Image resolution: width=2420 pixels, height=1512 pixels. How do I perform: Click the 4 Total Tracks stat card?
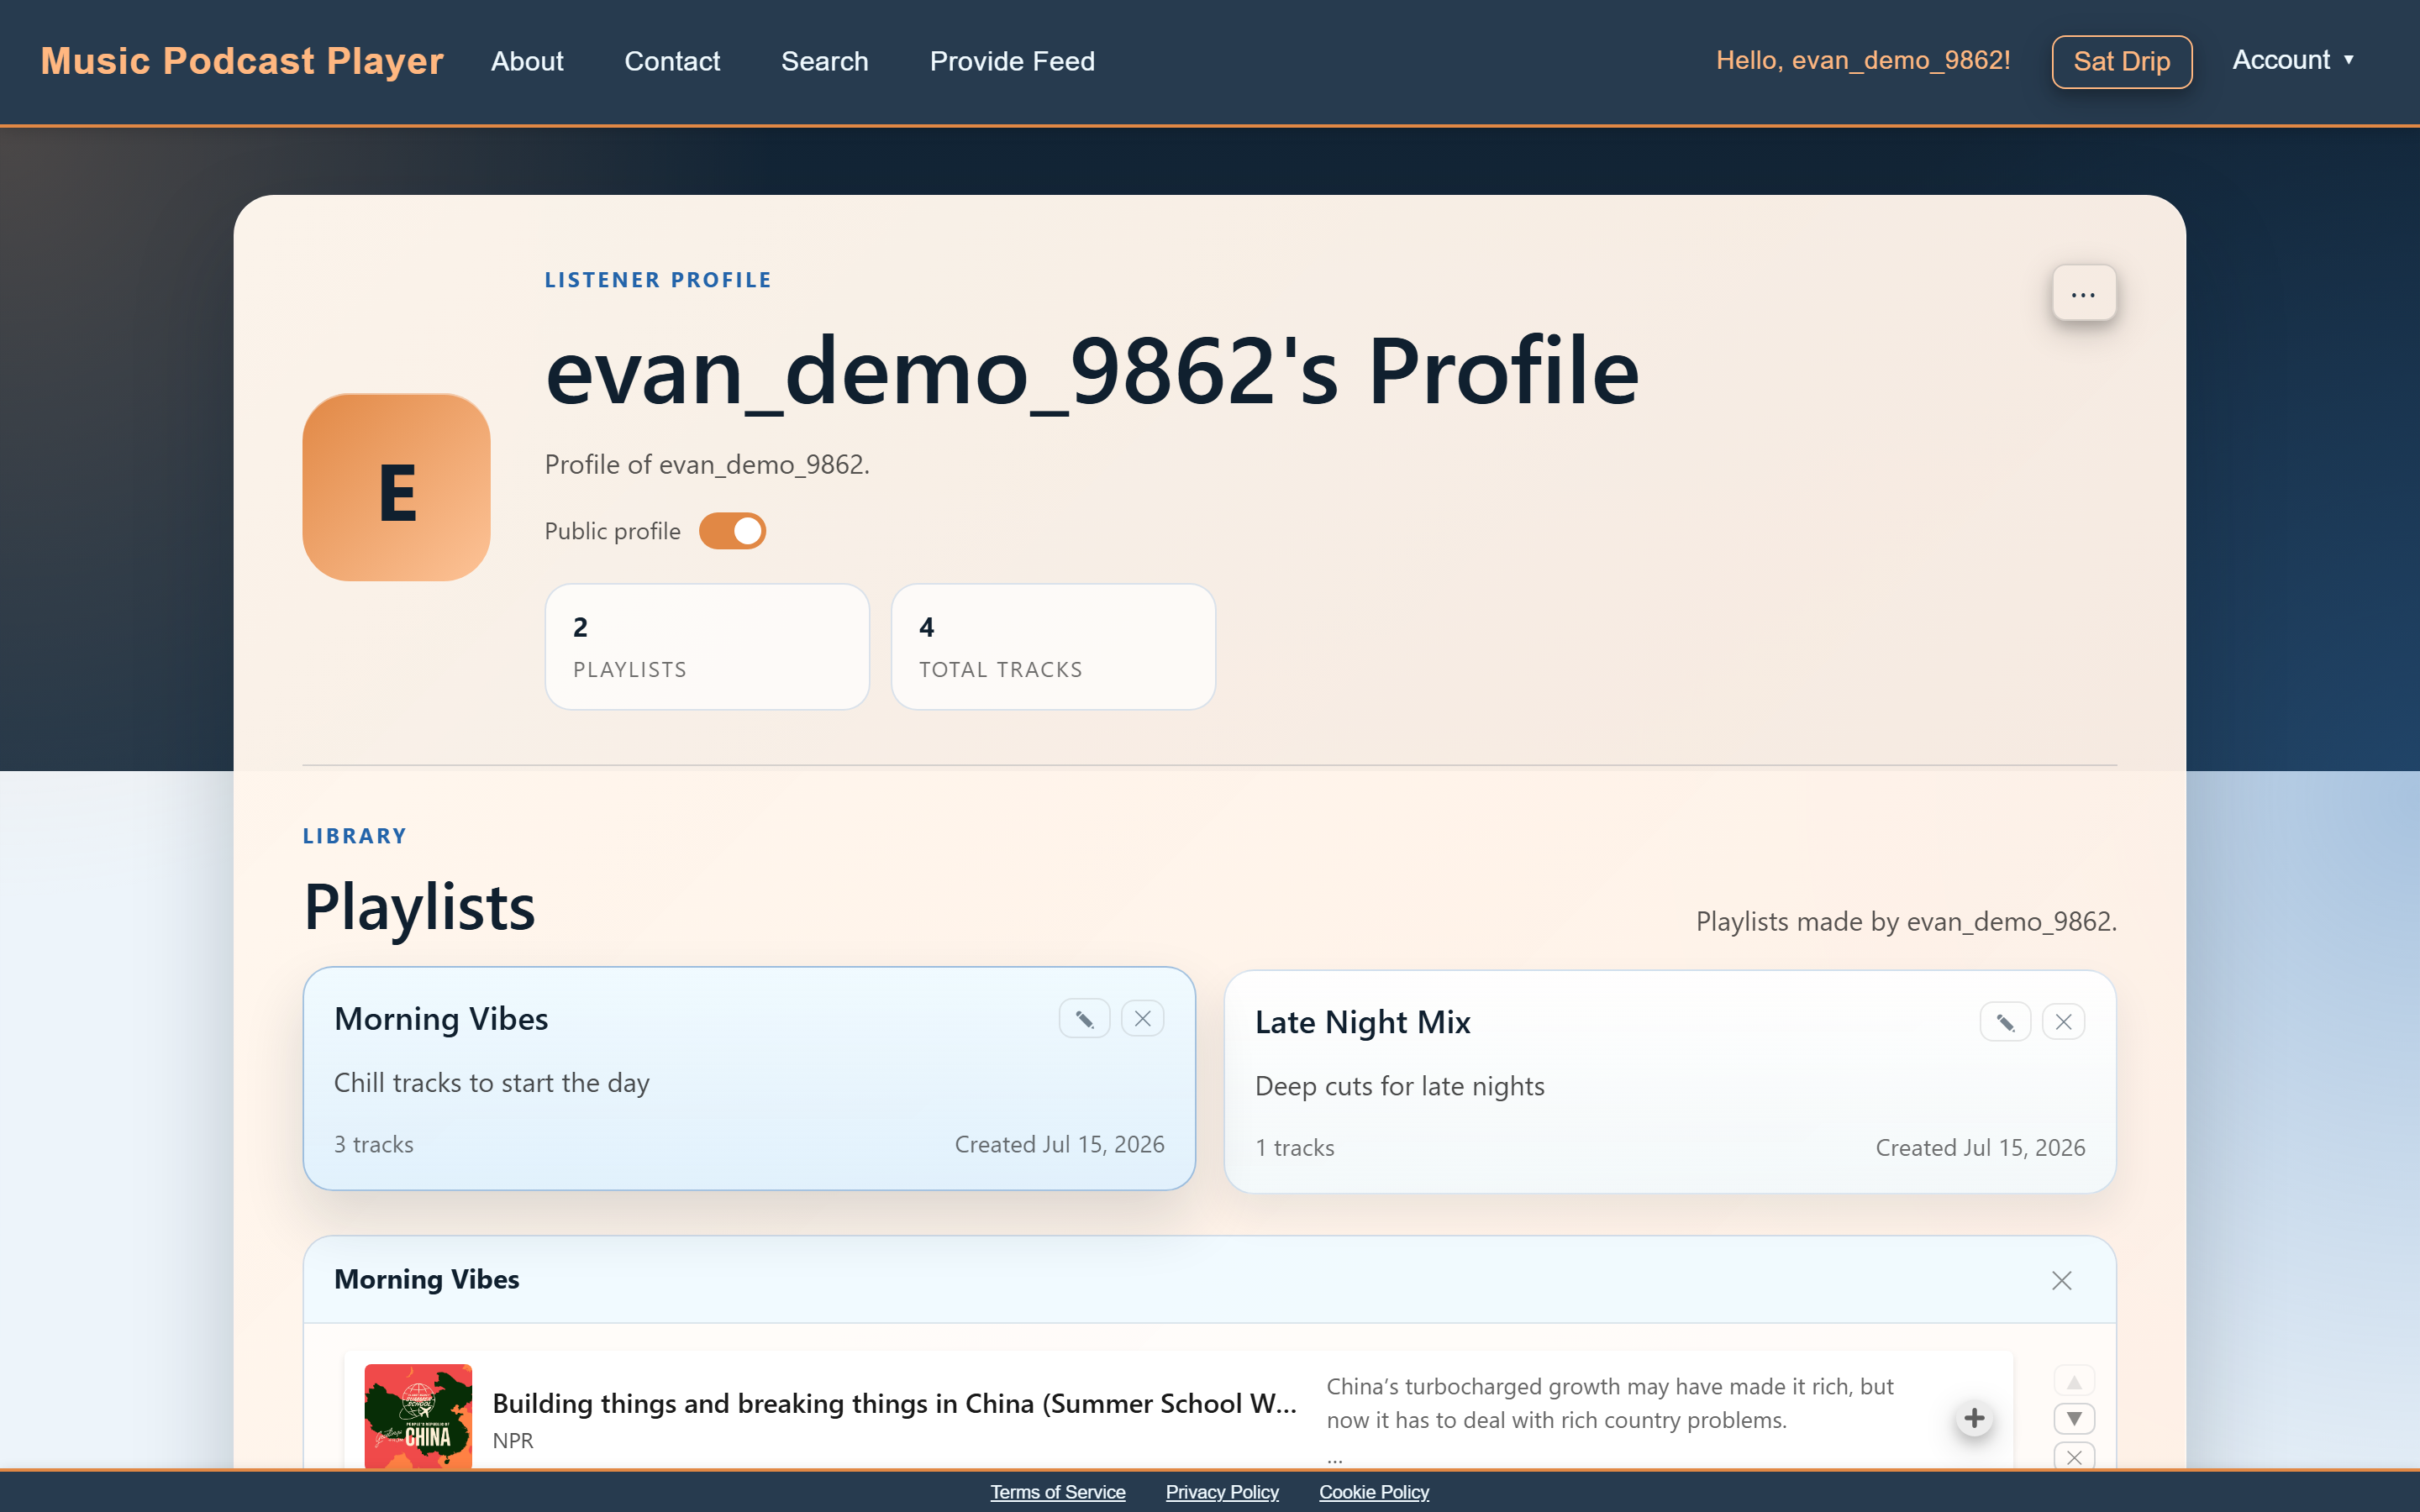click(1053, 647)
